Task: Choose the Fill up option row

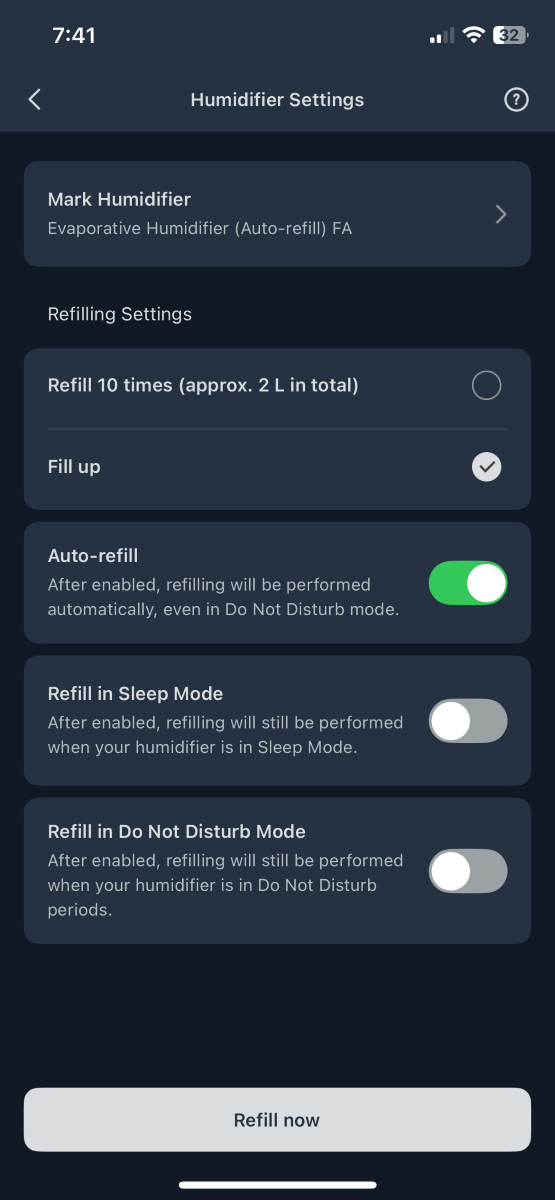Action: tap(277, 467)
